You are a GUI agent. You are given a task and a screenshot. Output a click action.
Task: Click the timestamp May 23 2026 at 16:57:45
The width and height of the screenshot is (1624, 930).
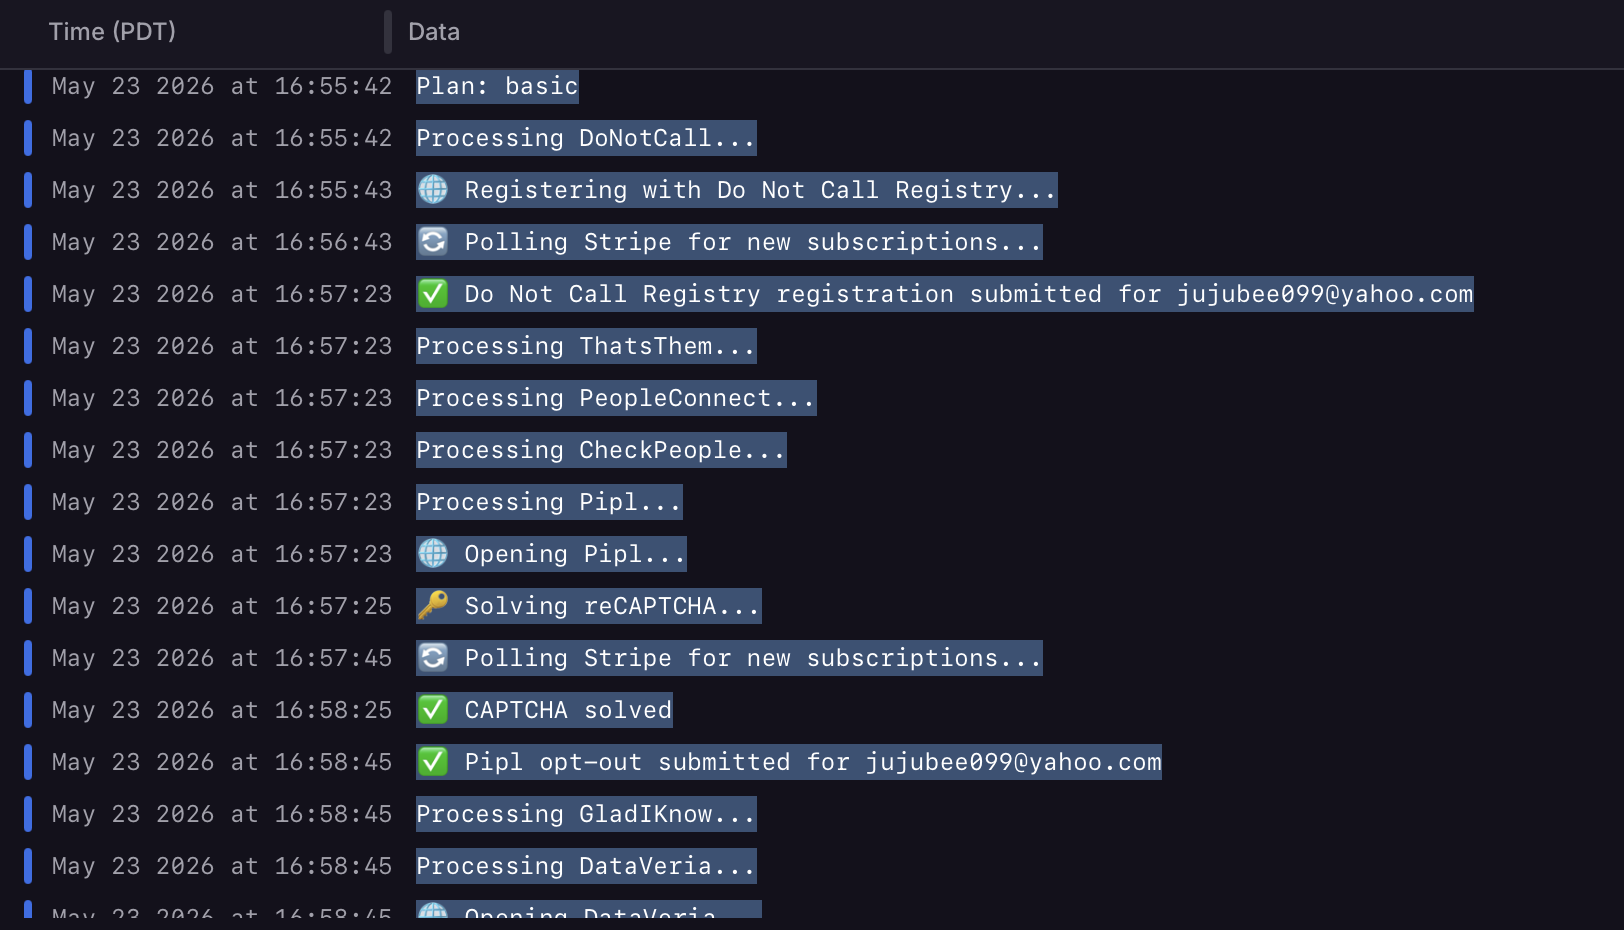[x=222, y=658]
